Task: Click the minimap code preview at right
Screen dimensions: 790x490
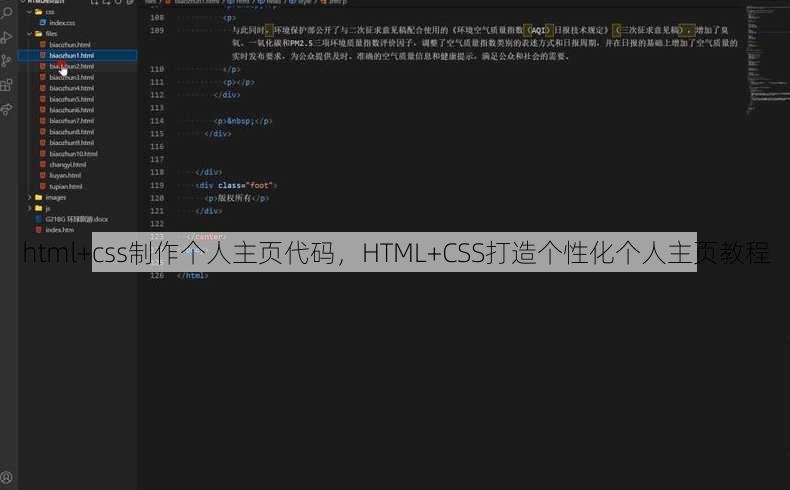Action: tap(767, 60)
